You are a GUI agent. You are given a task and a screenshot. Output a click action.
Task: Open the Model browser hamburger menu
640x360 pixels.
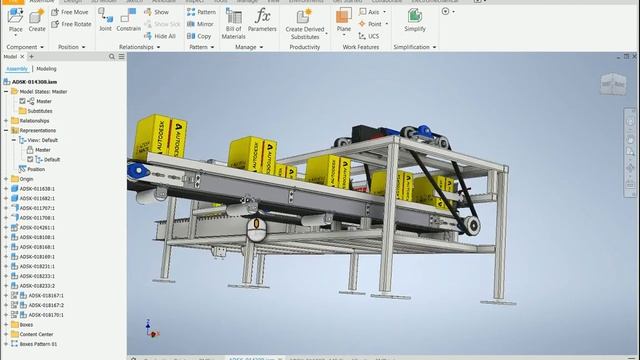(x=122, y=57)
